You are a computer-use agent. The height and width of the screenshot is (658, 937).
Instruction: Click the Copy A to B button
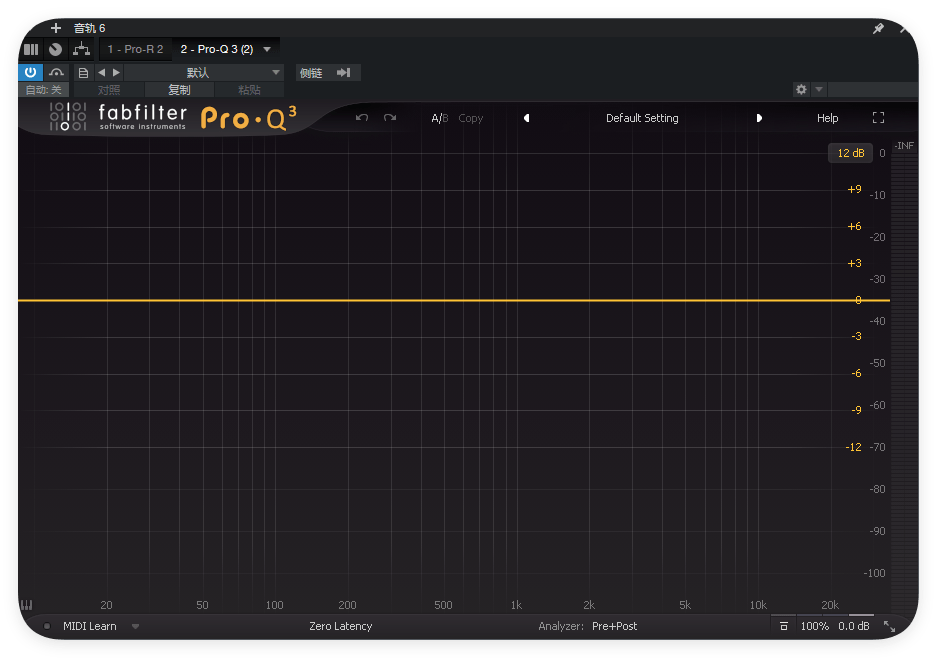click(x=470, y=118)
